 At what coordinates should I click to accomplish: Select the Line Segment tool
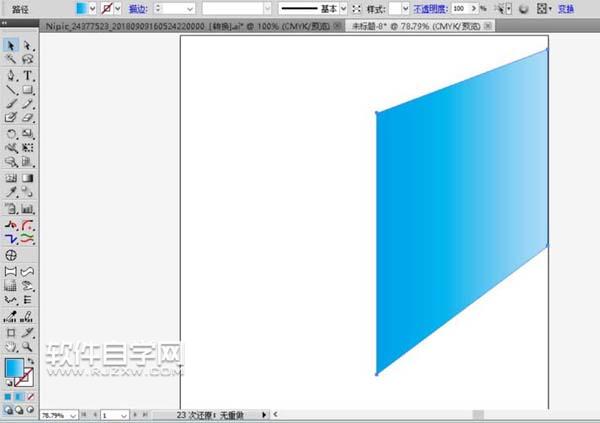tap(11, 90)
